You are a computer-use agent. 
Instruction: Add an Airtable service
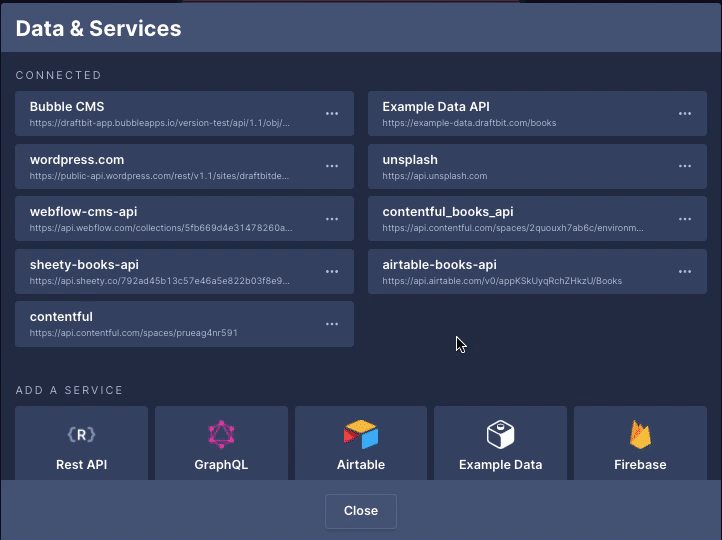pyautogui.click(x=361, y=443)
